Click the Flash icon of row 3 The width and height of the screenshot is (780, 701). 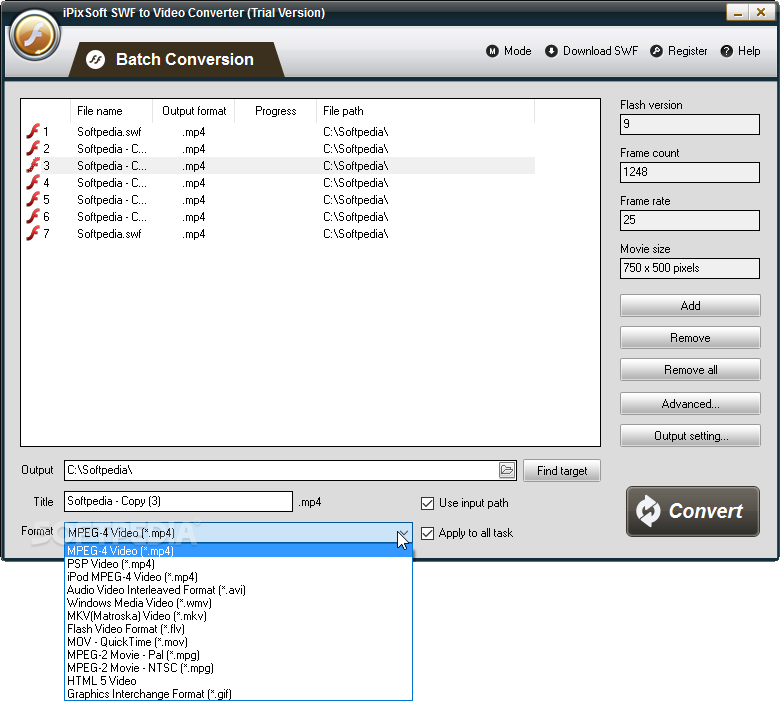pos(33,165)
